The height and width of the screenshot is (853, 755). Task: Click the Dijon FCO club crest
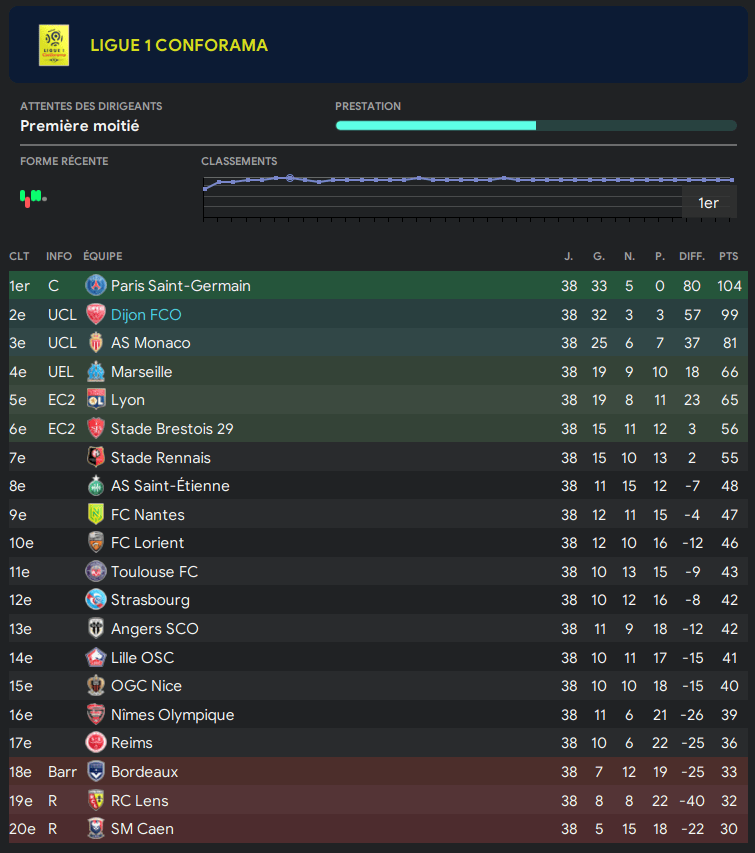tap(96, 314)
